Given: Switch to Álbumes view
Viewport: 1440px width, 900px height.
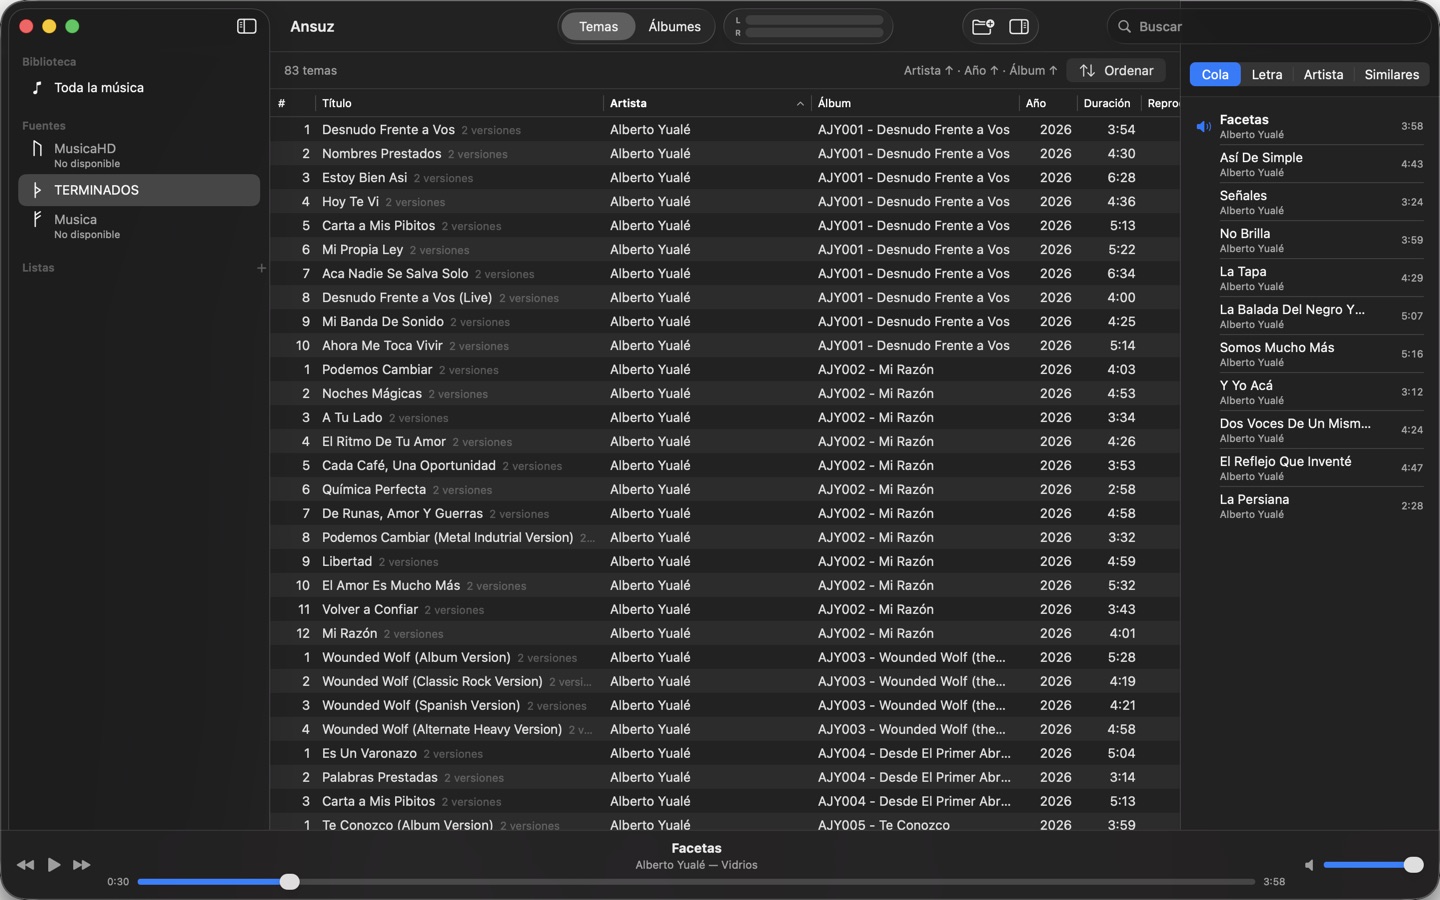Looking at the screenshot, I should click(674, 27).
